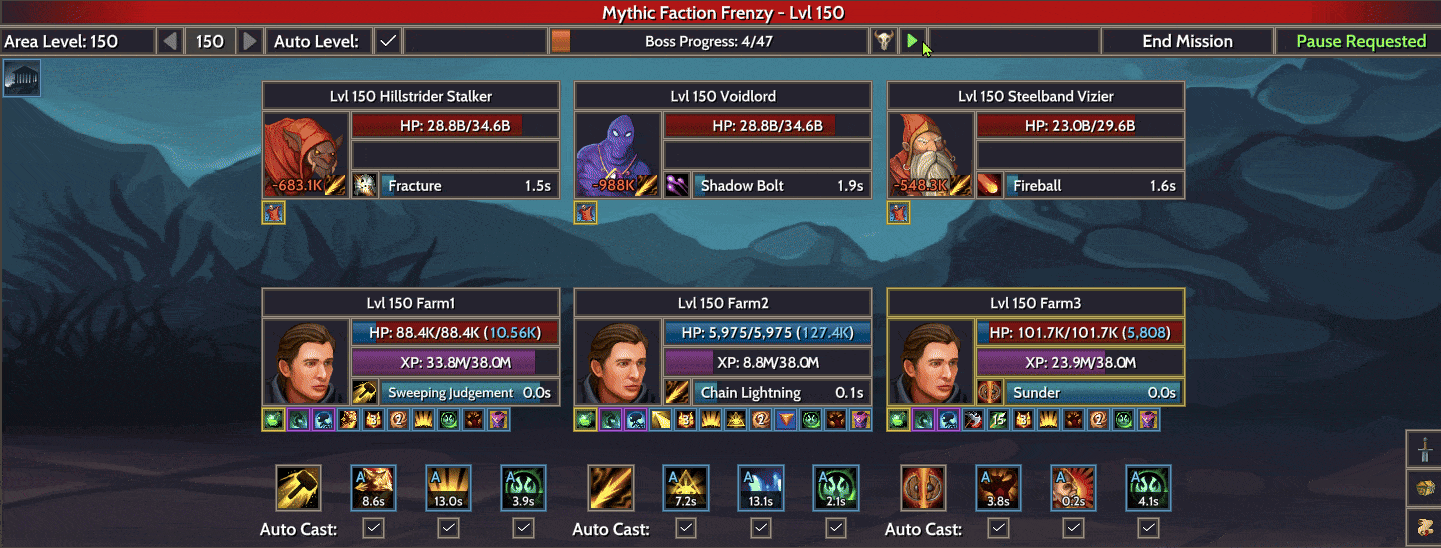Click the Fireball icon on Steelband Vizier

pyautogui.click(x=989, y=185)
